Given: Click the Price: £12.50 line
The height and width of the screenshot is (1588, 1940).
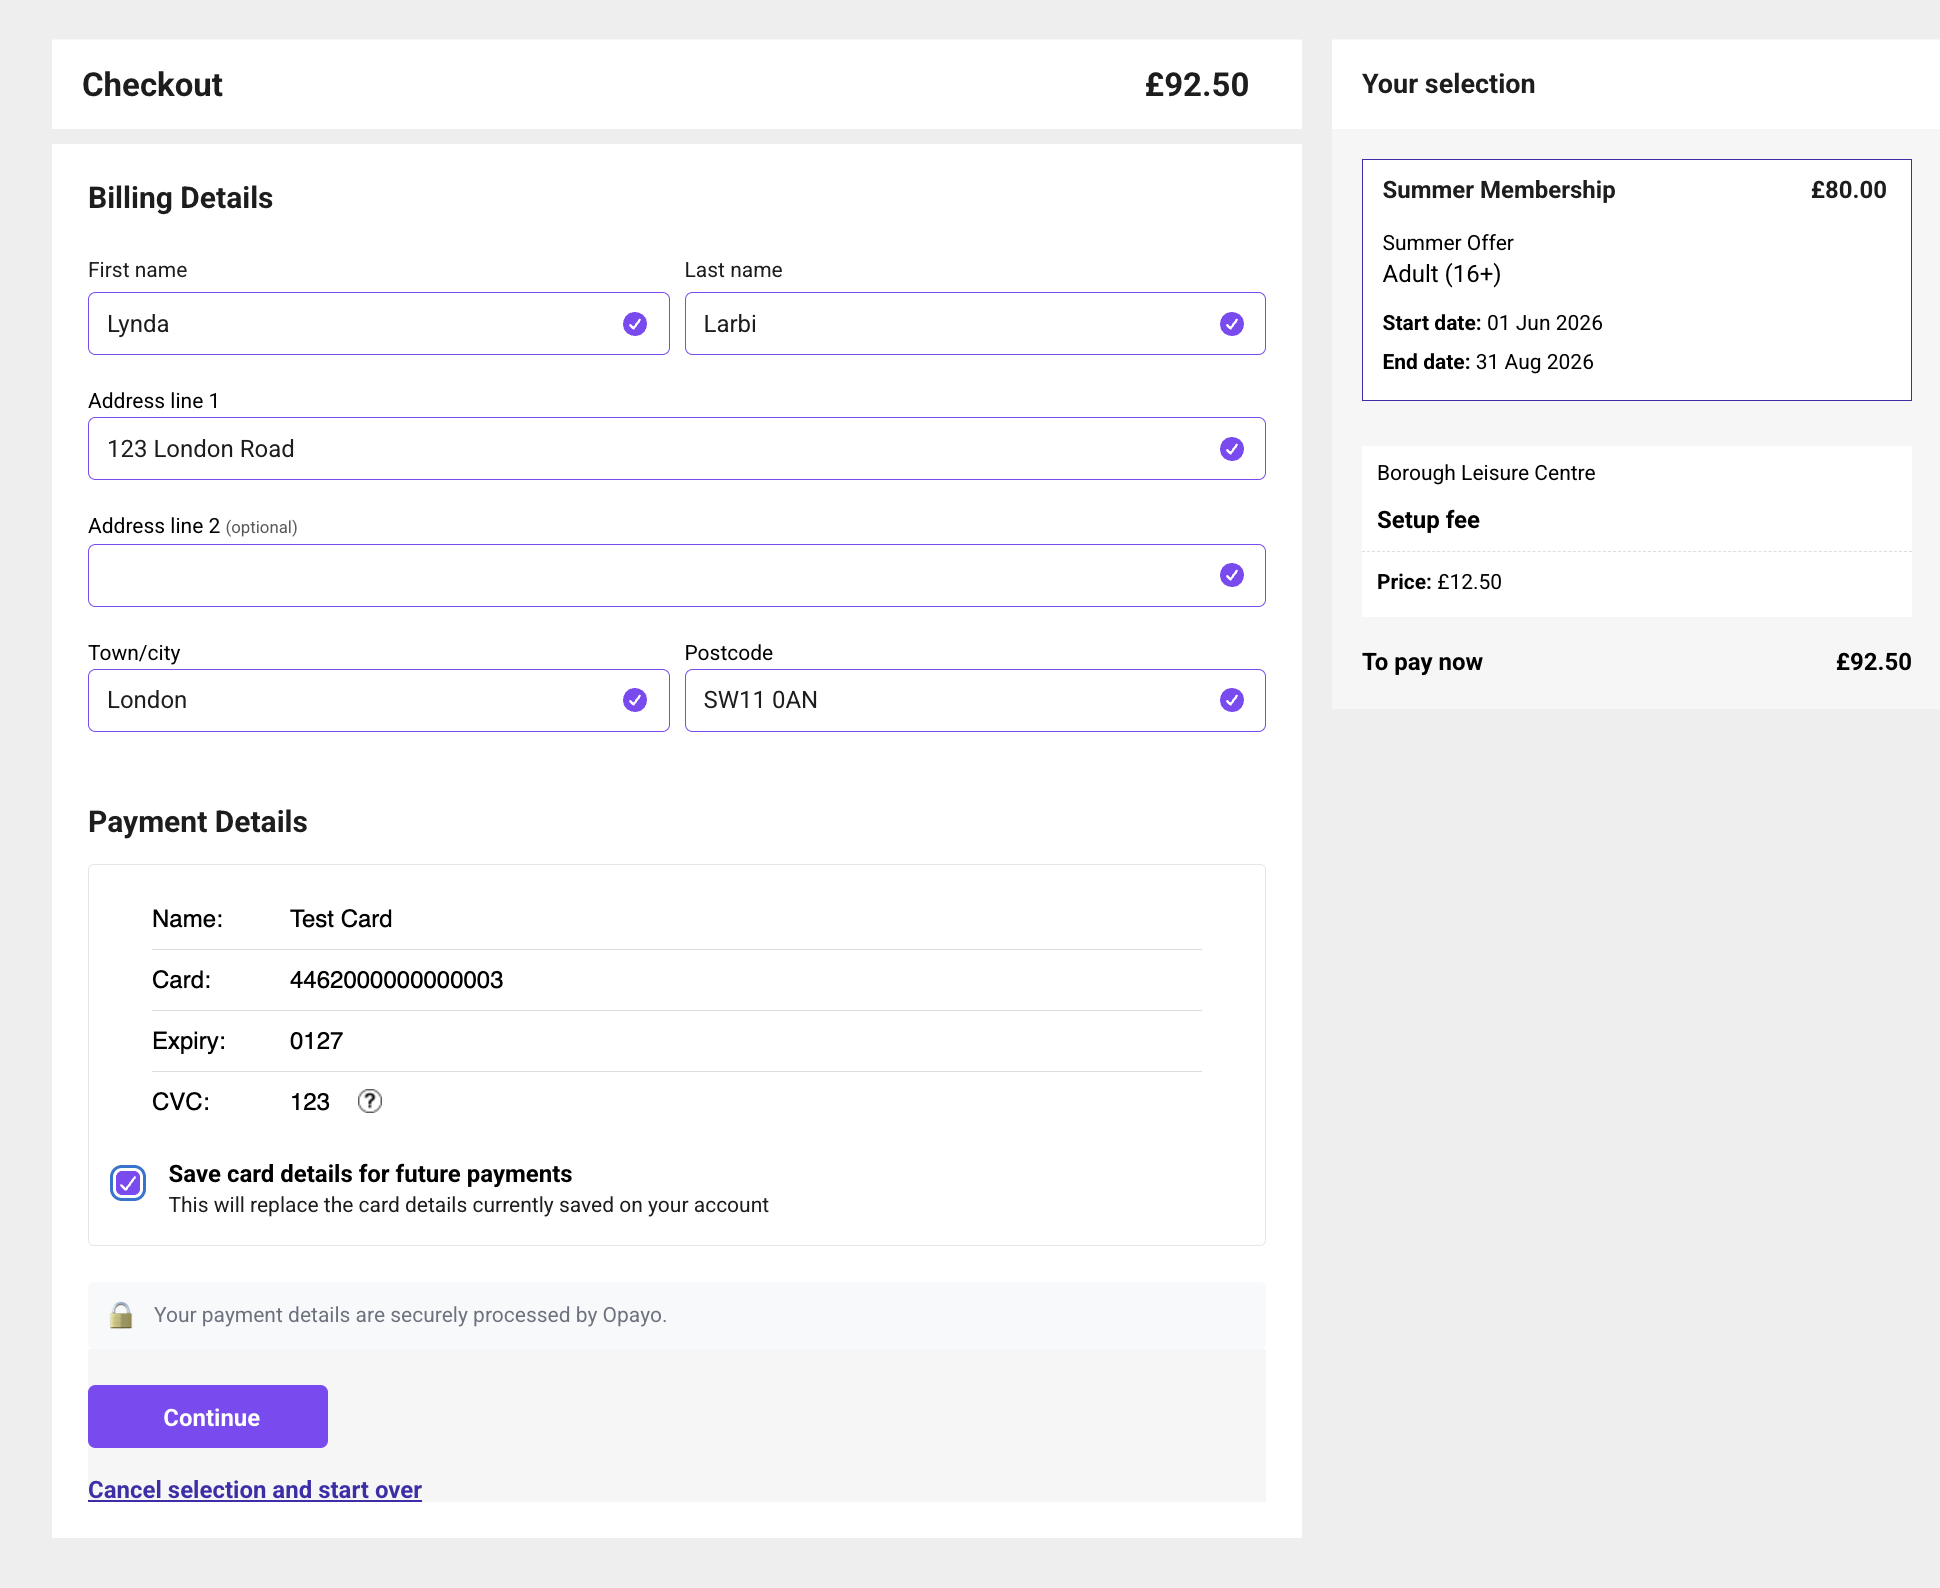Looking at the screenshot, I should 1439,582.
